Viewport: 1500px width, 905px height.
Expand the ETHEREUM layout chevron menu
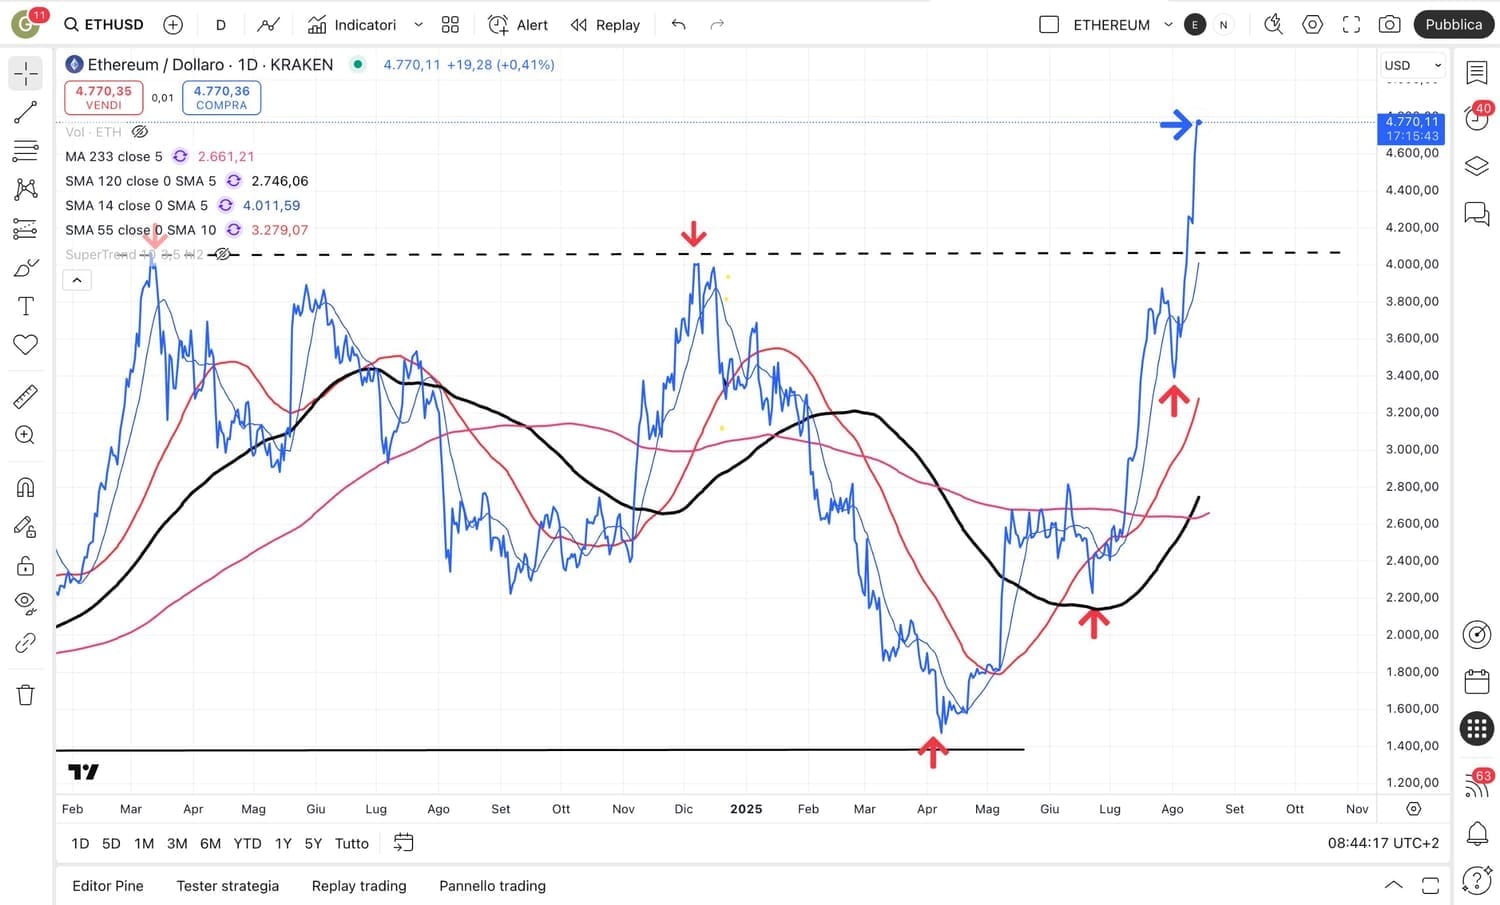click(1168, 24)
